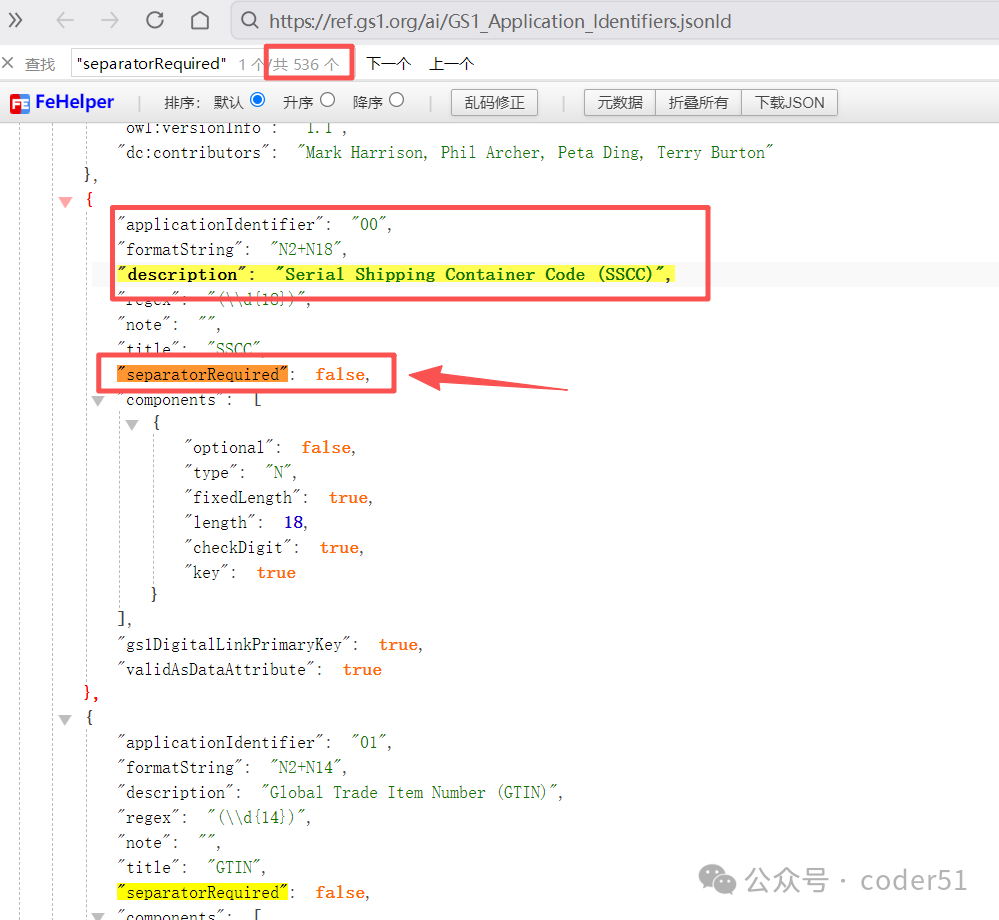
Task: Click the "dc:contributors" key
Action: [x=194, y=152]
